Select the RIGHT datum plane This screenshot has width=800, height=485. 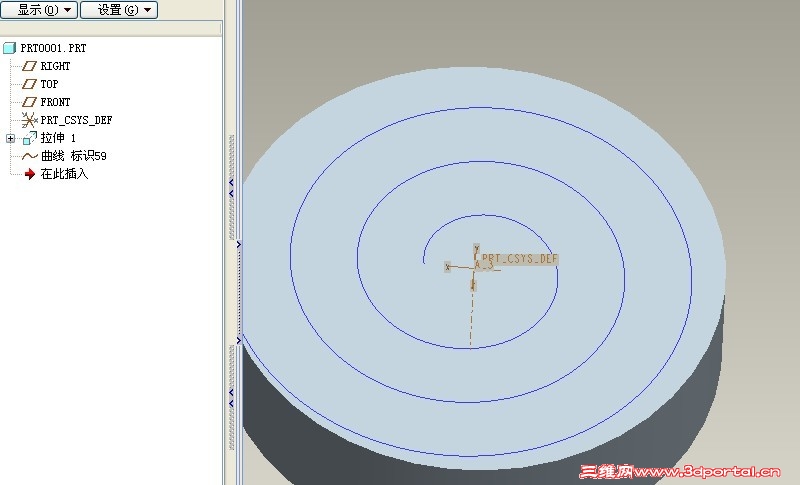(55, 66)
